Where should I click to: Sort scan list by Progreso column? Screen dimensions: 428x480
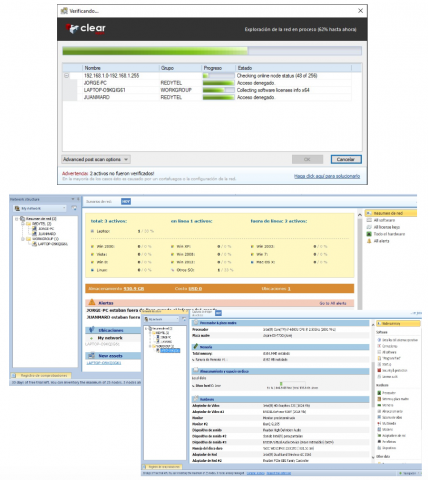[x=219, y=68]
